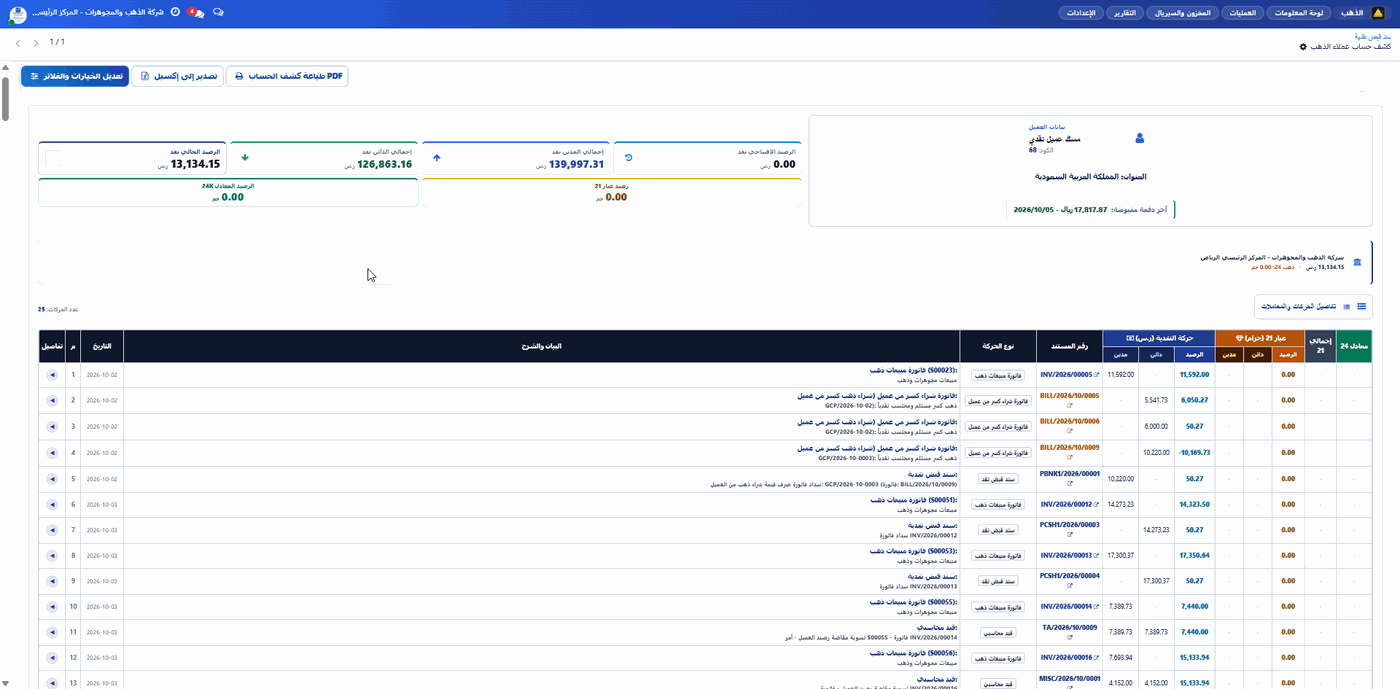The image size is (1400, 689).
Task: Click the سند قبض نقدية breadcrumb link
Action: (1373, 36)
